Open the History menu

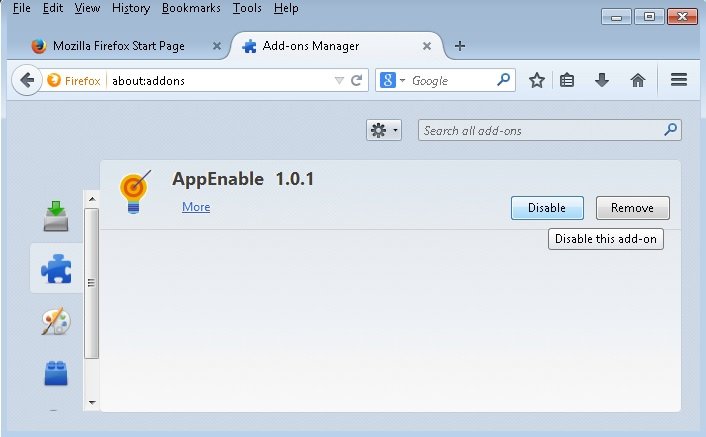point(131,8)
